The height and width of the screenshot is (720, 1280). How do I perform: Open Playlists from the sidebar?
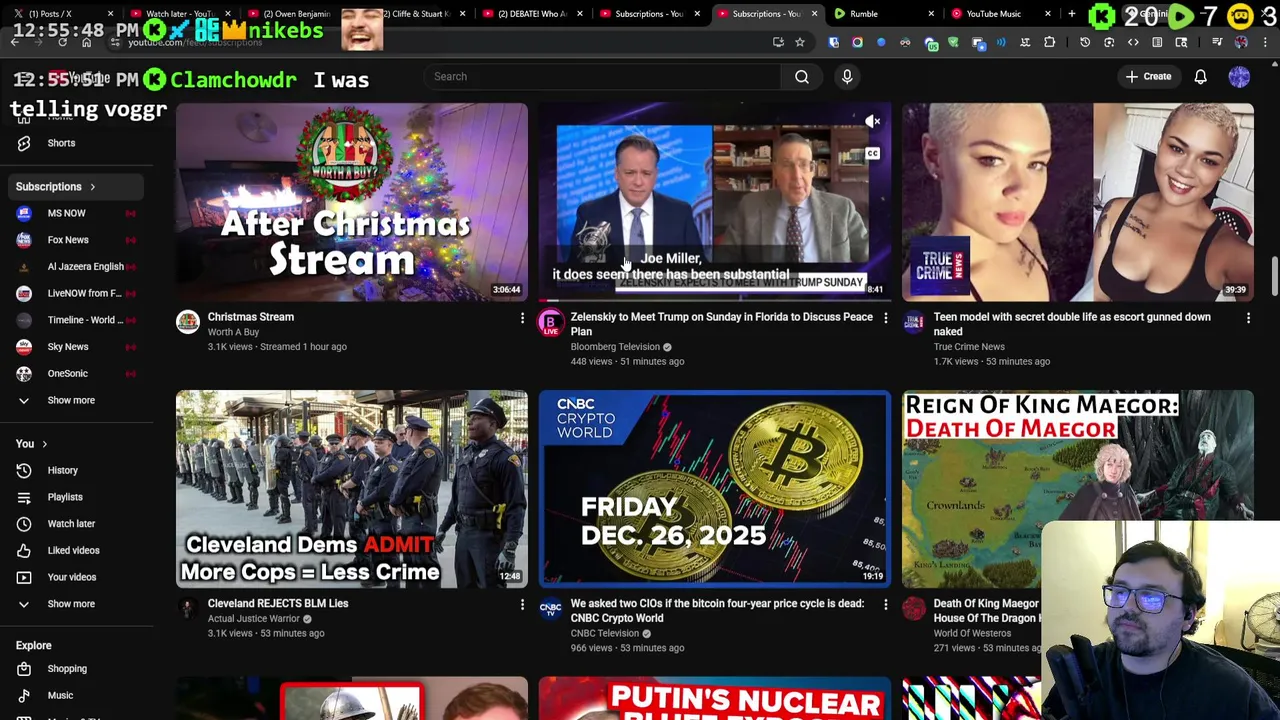pyautogui.click(x=65, y=497)
